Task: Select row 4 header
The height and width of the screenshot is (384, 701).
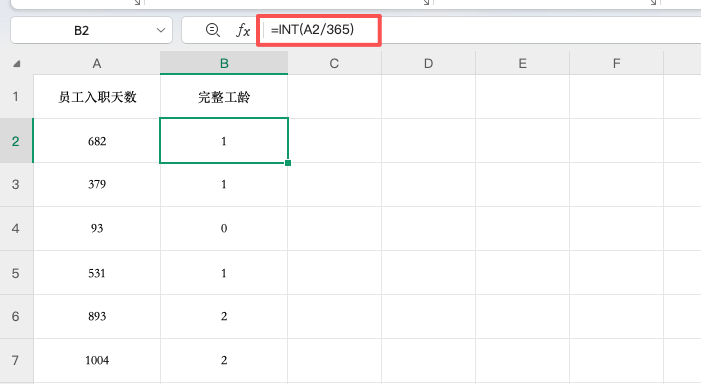Action: (x=16, y=228)
